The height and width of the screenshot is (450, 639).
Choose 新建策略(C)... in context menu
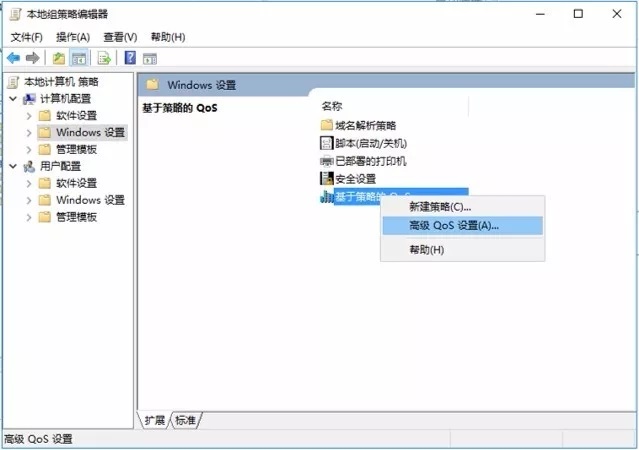440,206
